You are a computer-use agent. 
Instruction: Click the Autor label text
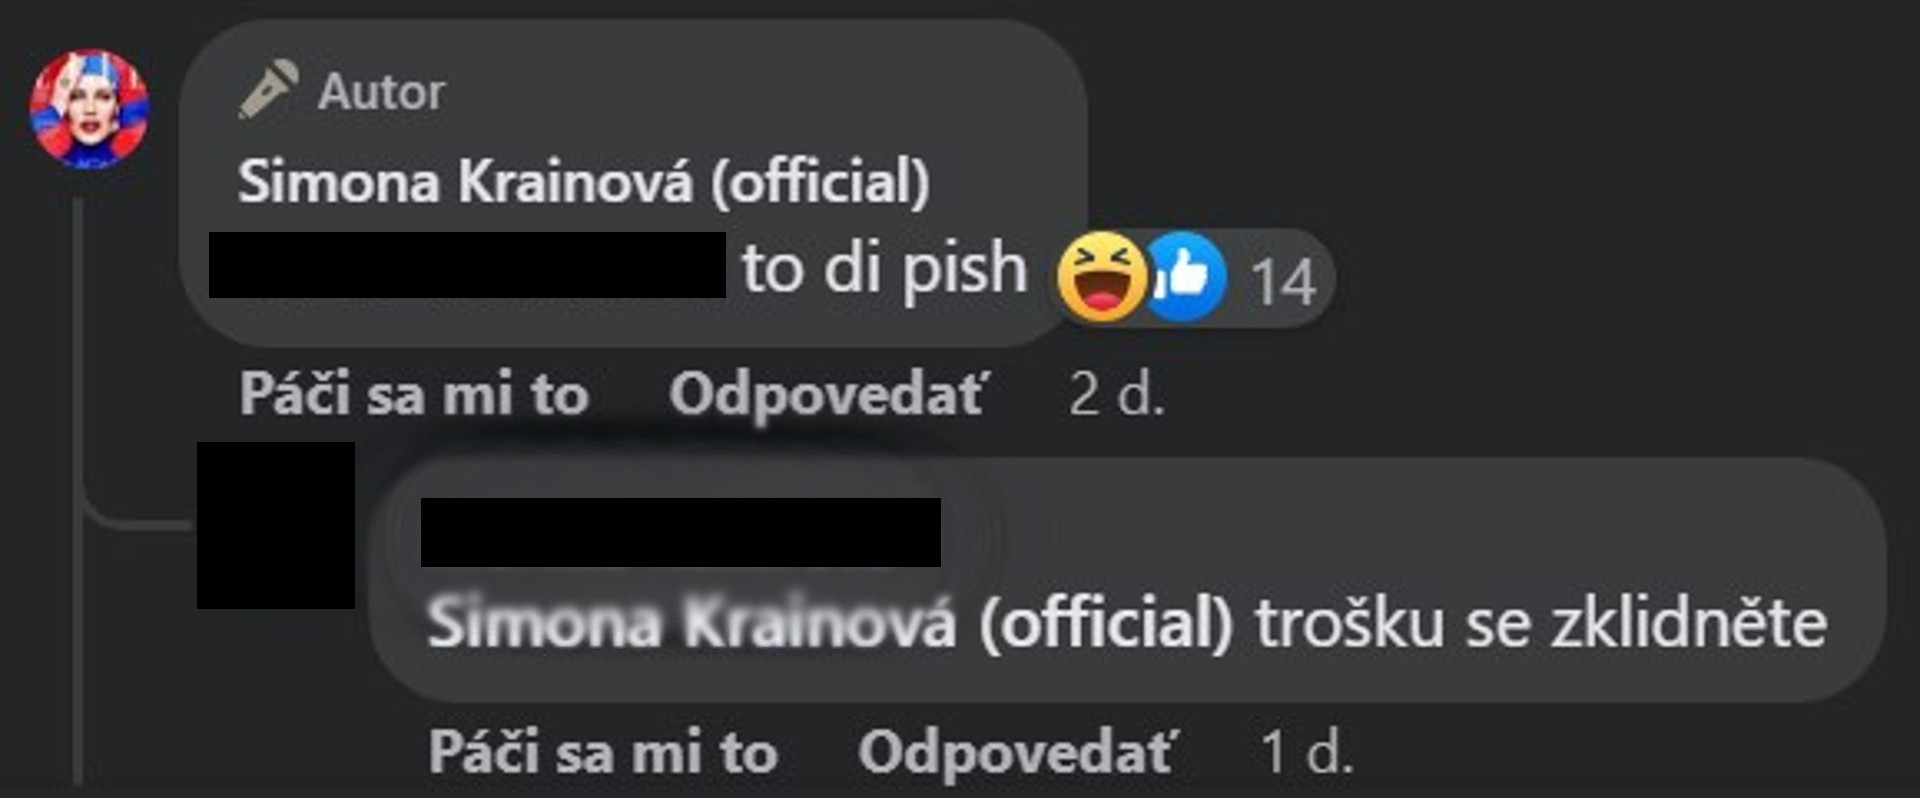click(x=381, y=92)
